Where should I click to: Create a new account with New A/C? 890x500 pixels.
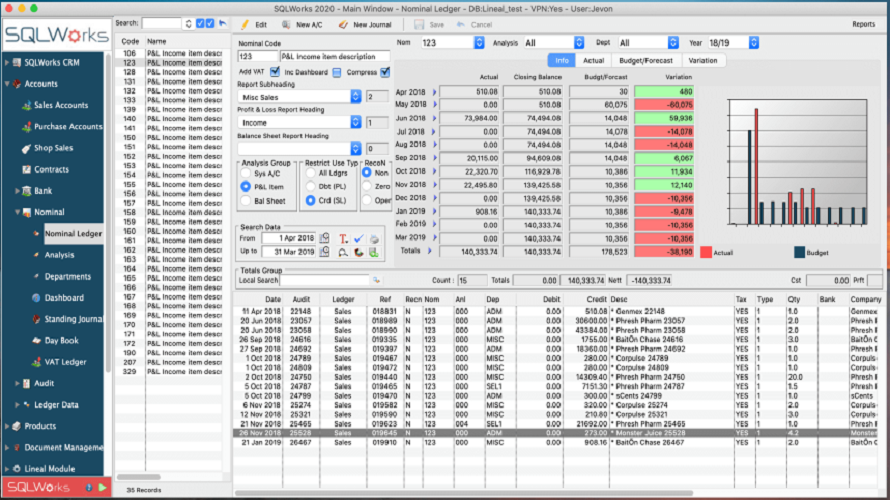(x=302, y=24)
